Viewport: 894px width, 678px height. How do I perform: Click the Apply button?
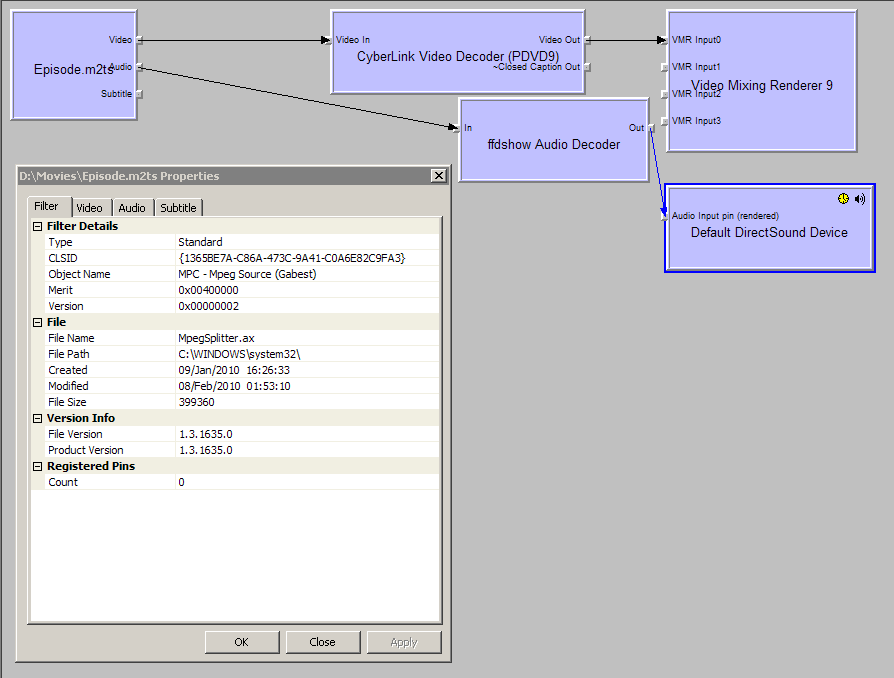(404, 642)
